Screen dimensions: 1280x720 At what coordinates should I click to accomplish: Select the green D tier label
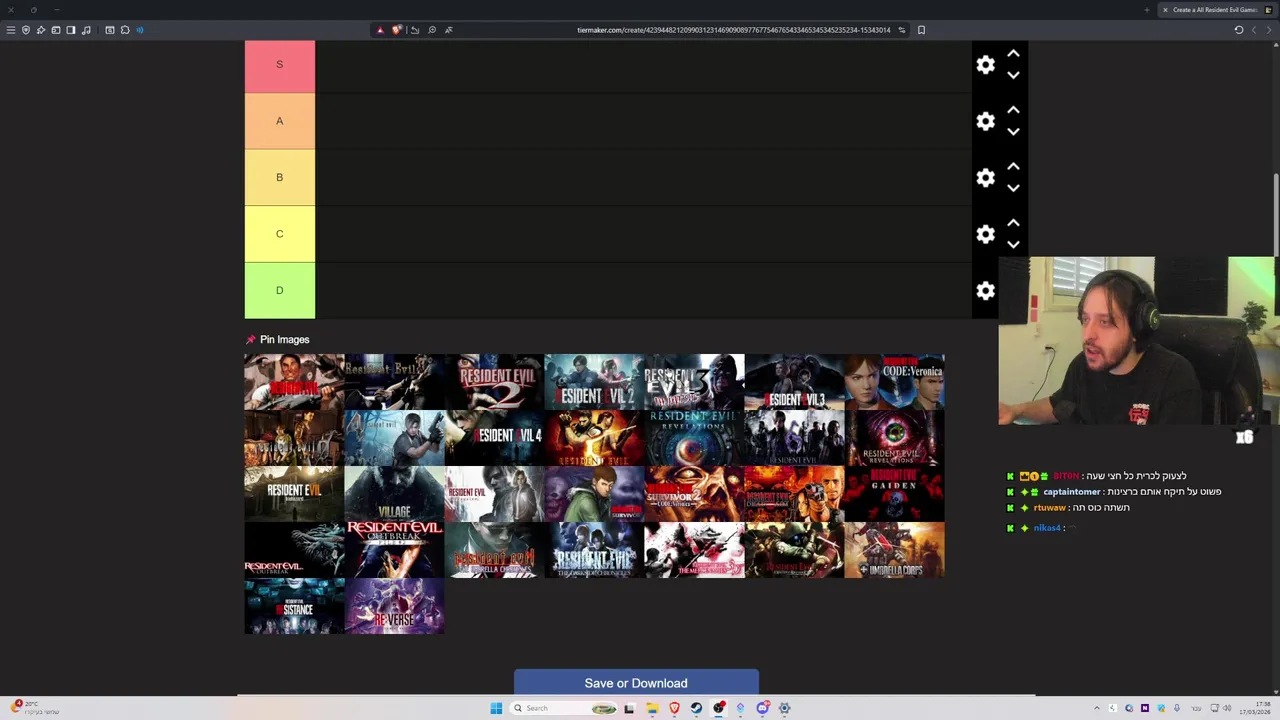(x=280, y=291)
